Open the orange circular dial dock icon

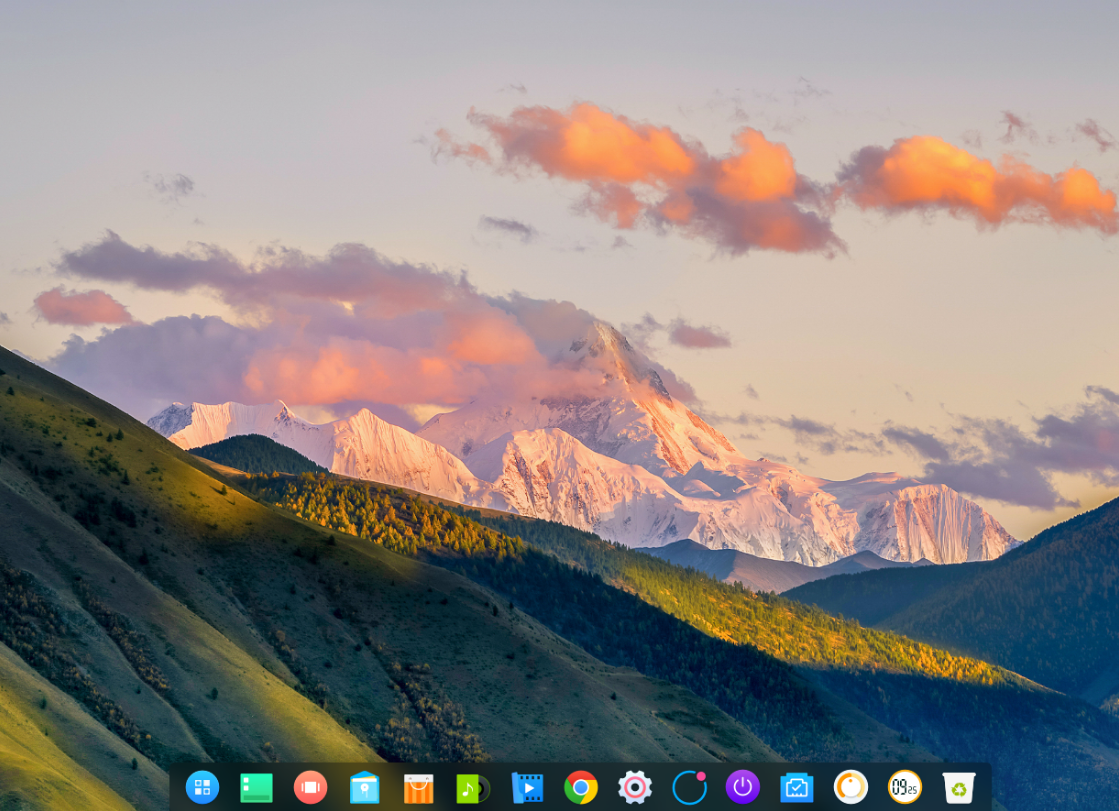851,787
